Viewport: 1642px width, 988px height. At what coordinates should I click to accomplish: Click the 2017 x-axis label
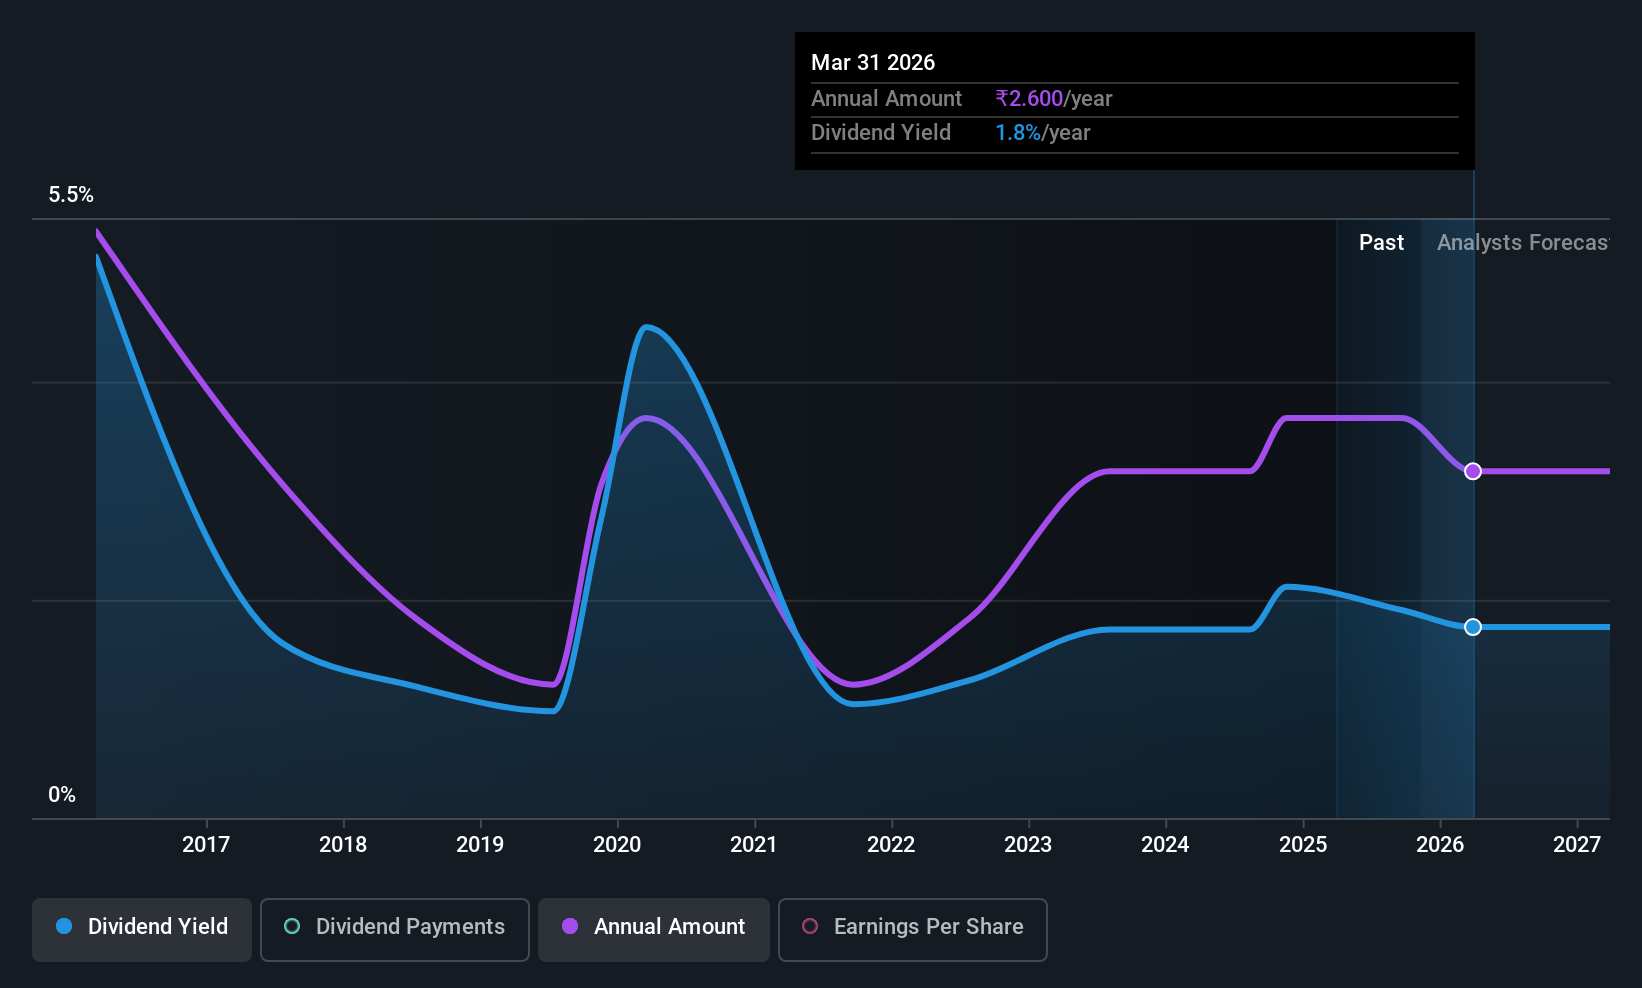coord(206,845)
